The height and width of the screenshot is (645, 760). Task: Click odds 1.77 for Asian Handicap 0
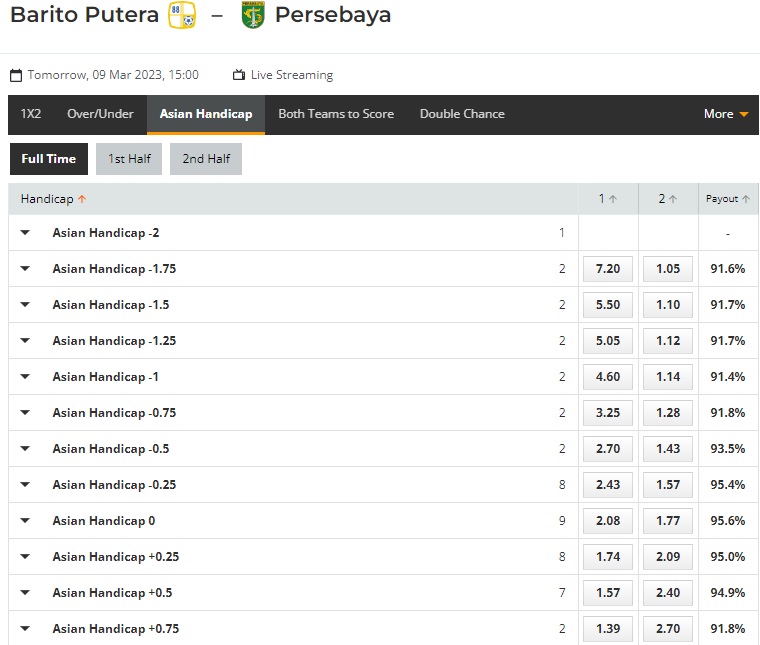pyautogui.click(x=668, y=521)
